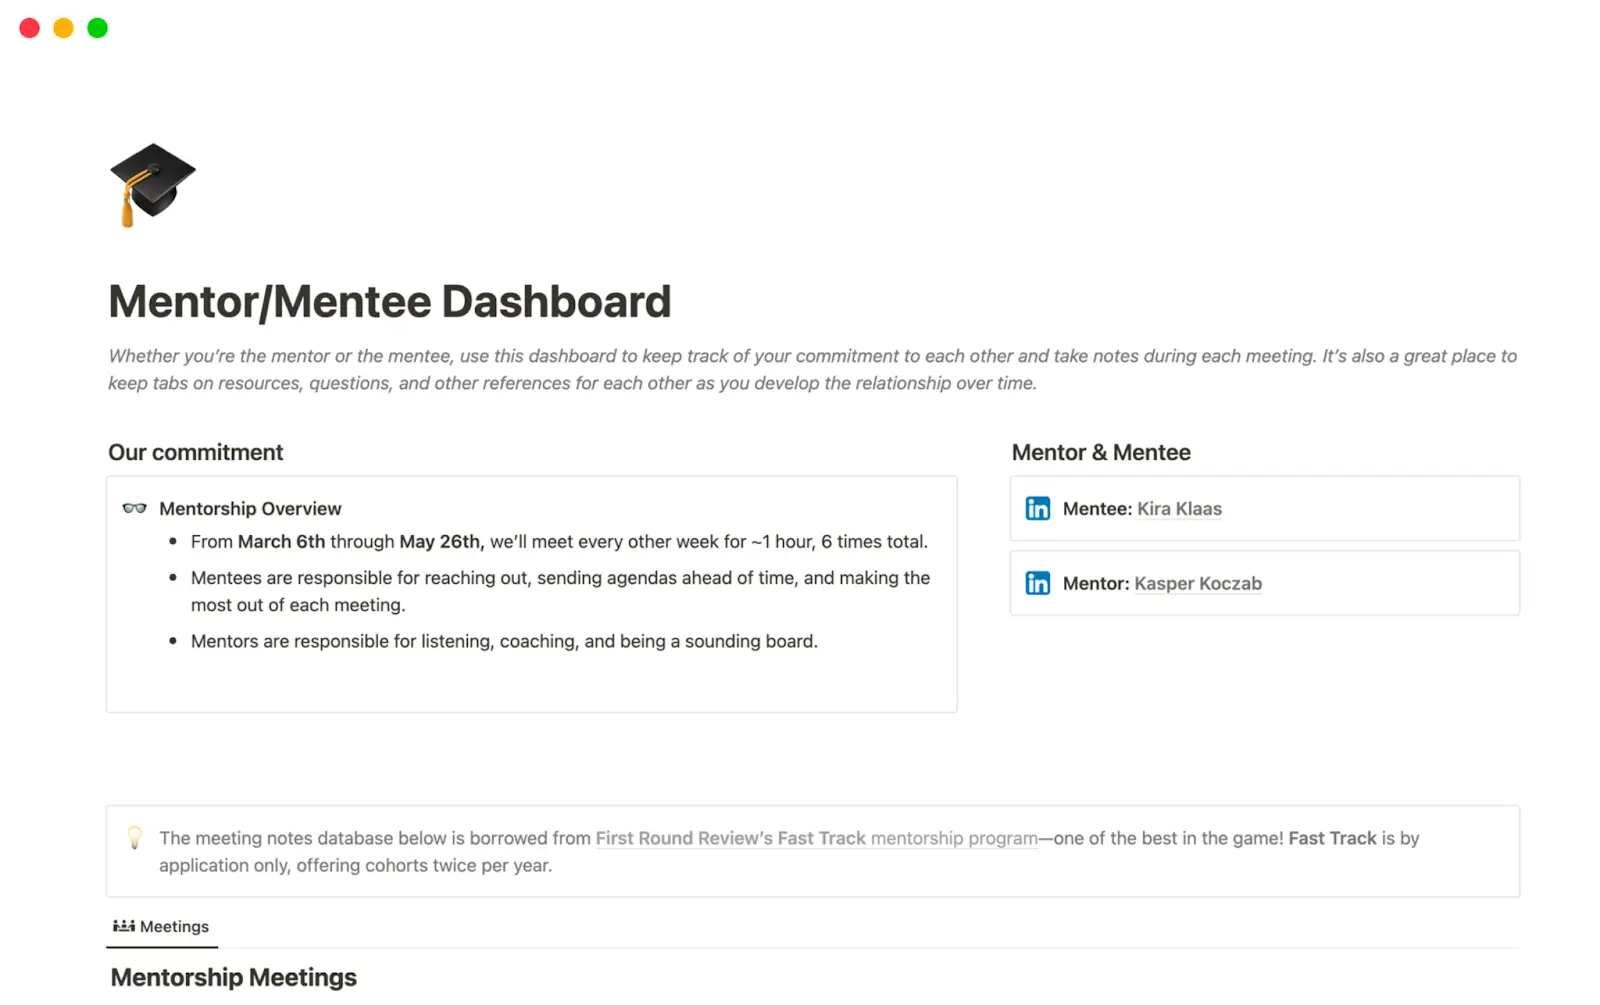1600x1005 pixels.
Task: Click the bullet about mentors listening and coaching
Action: click(x=504, y=641)
